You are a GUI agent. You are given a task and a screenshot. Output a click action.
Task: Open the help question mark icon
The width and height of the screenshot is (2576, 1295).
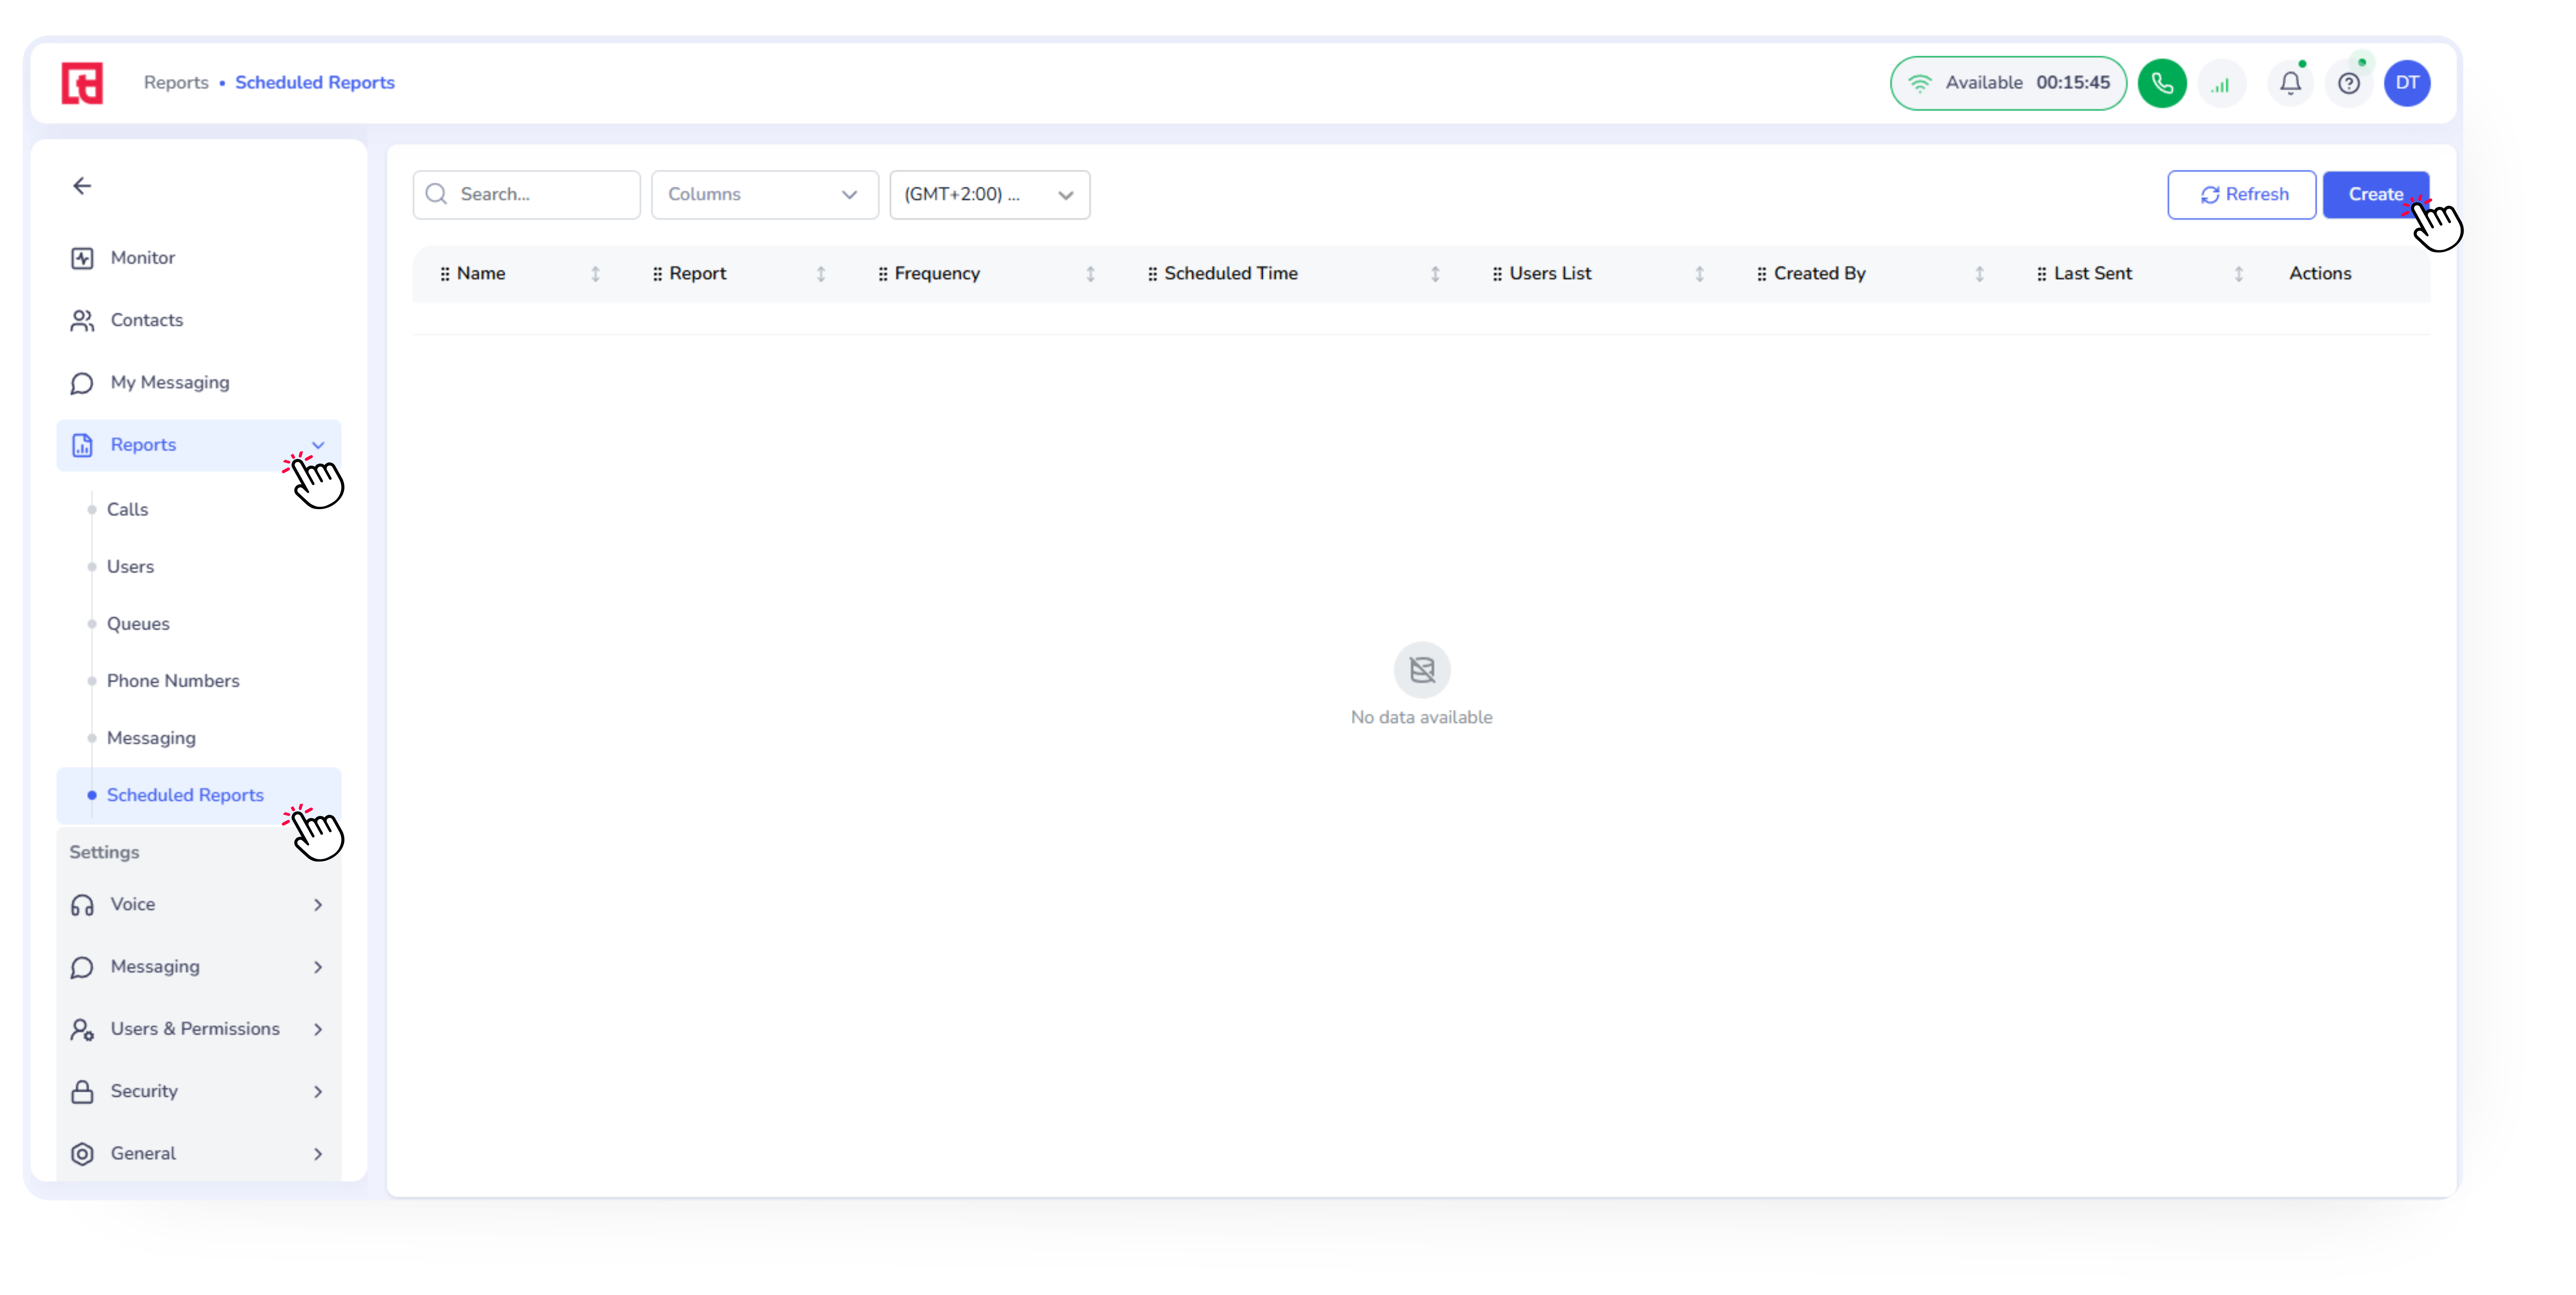pos(2348,83)
